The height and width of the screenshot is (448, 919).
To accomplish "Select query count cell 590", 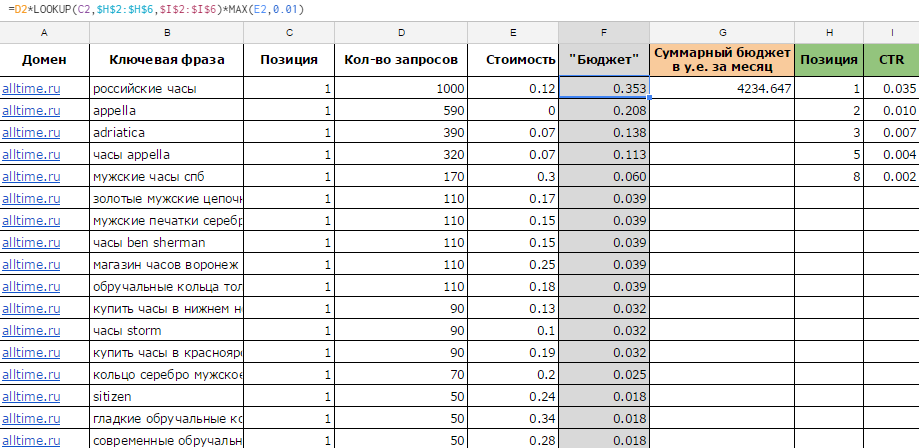I will (401, 110).
